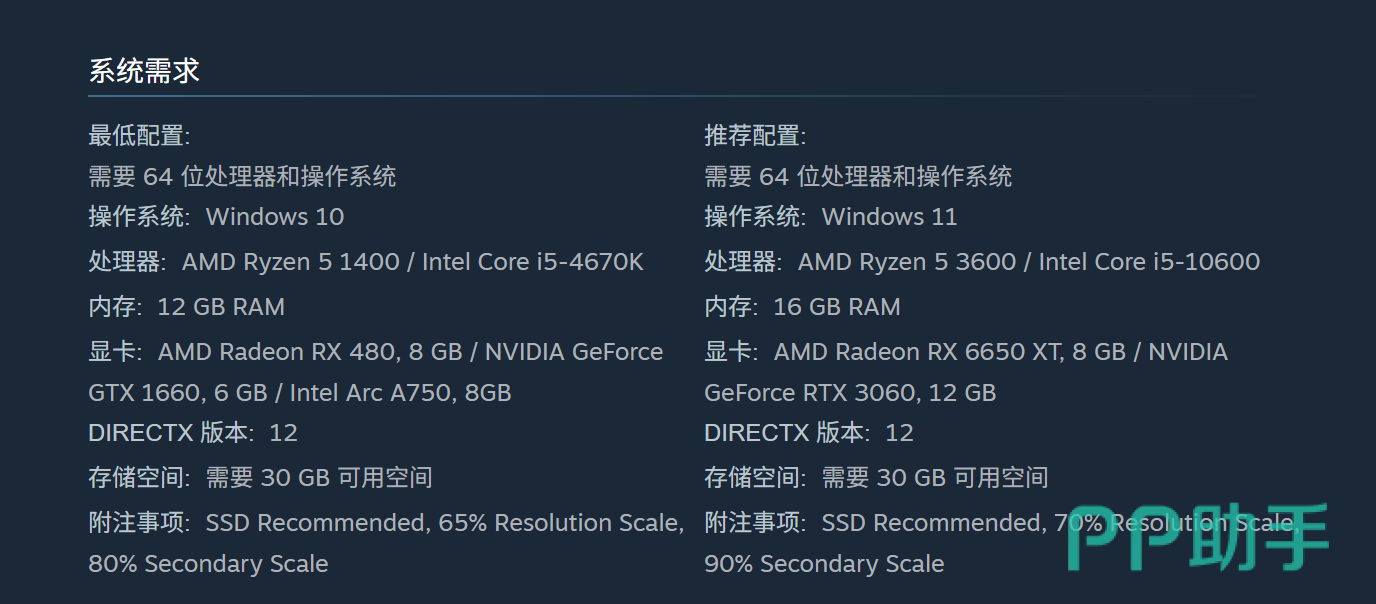The height and width of the screenshot is (604, 1376).
Task: Click the 16 GB RAM memory entry
Action: [837, 307]
